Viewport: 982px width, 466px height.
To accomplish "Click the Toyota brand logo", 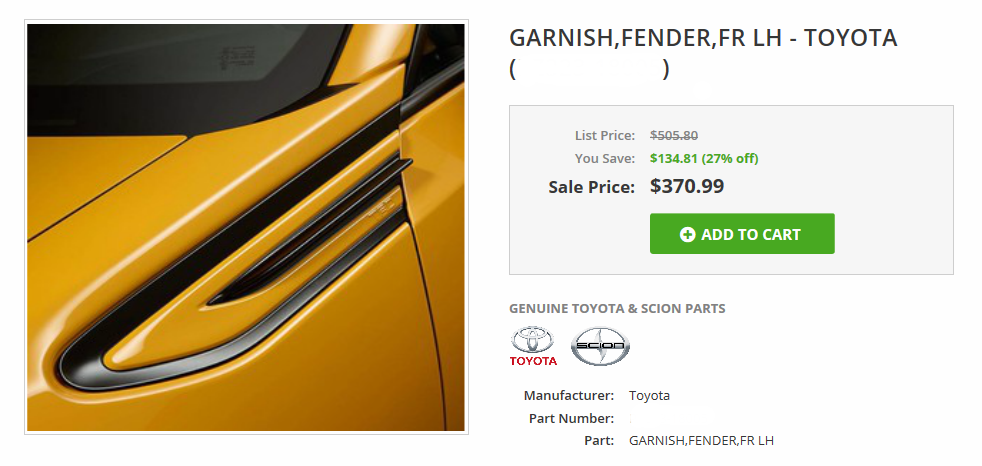I will pyautogui.click(x=533, y=346).
